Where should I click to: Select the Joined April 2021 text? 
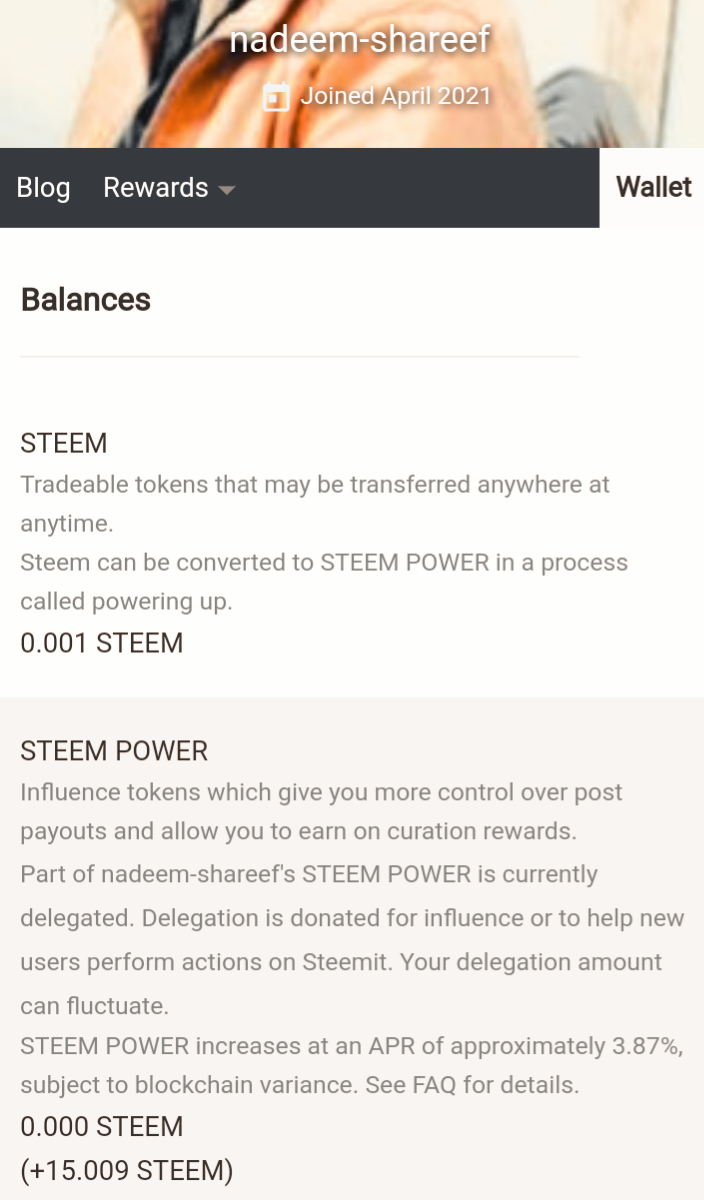coord(395,96)
